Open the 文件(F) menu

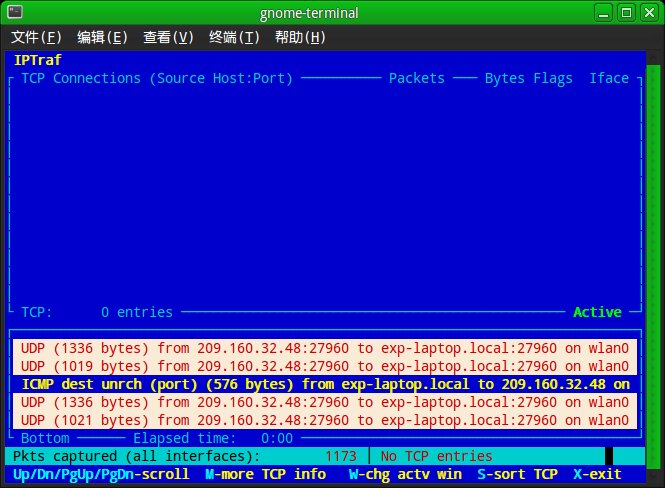pos(36,37)
